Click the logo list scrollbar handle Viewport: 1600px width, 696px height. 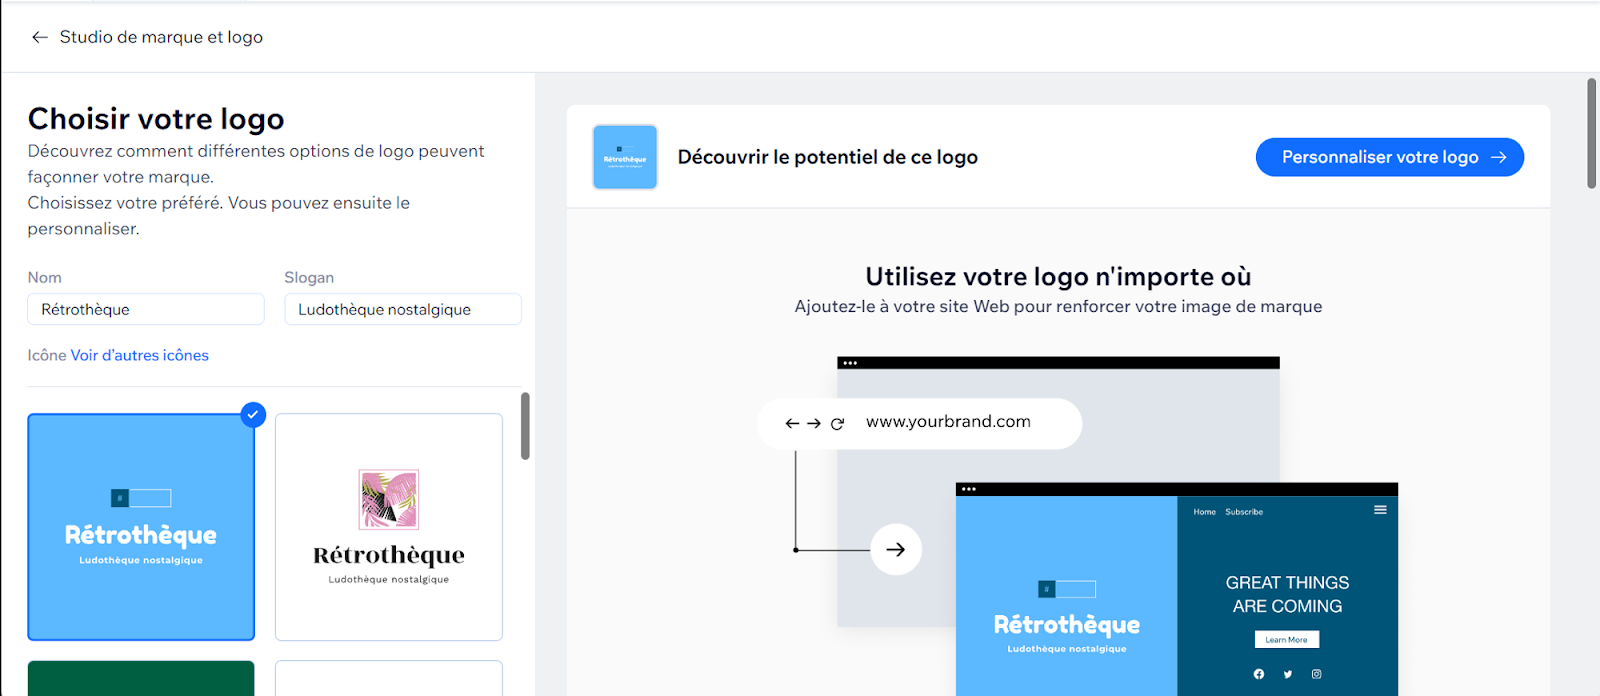[x=525, y=426]
